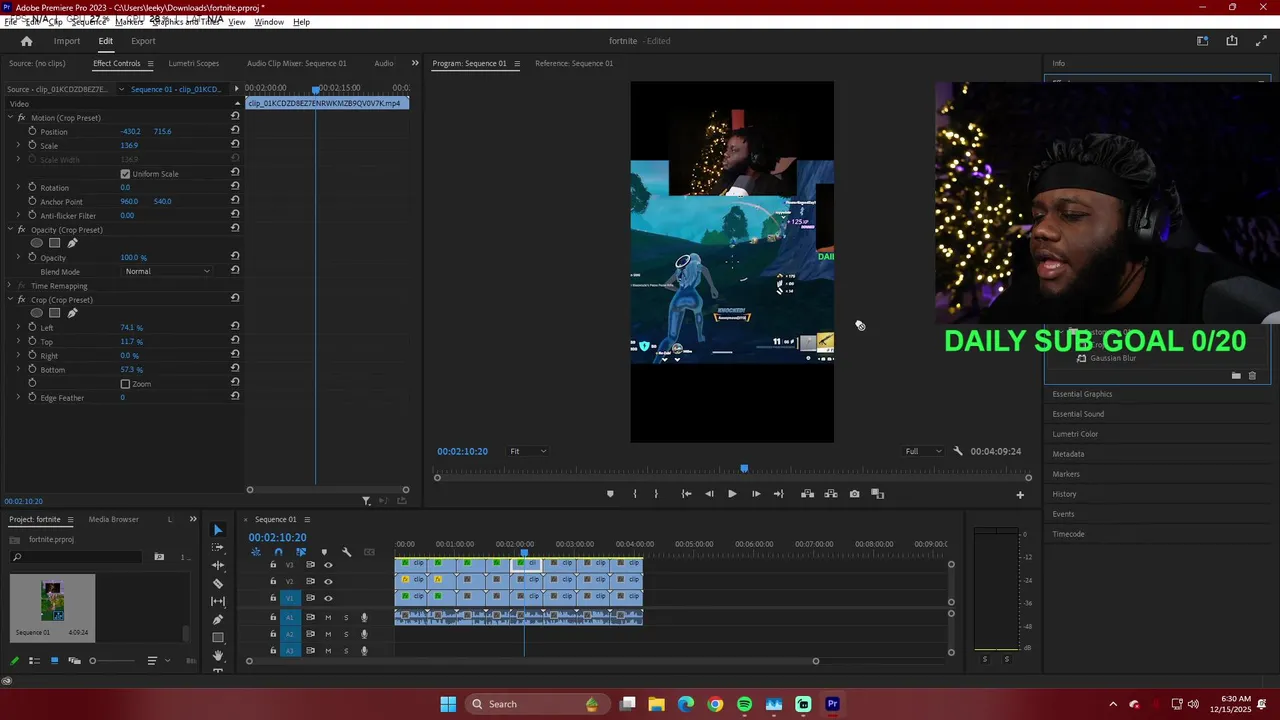Expand the Time Remapping effect

click(10, 286)
